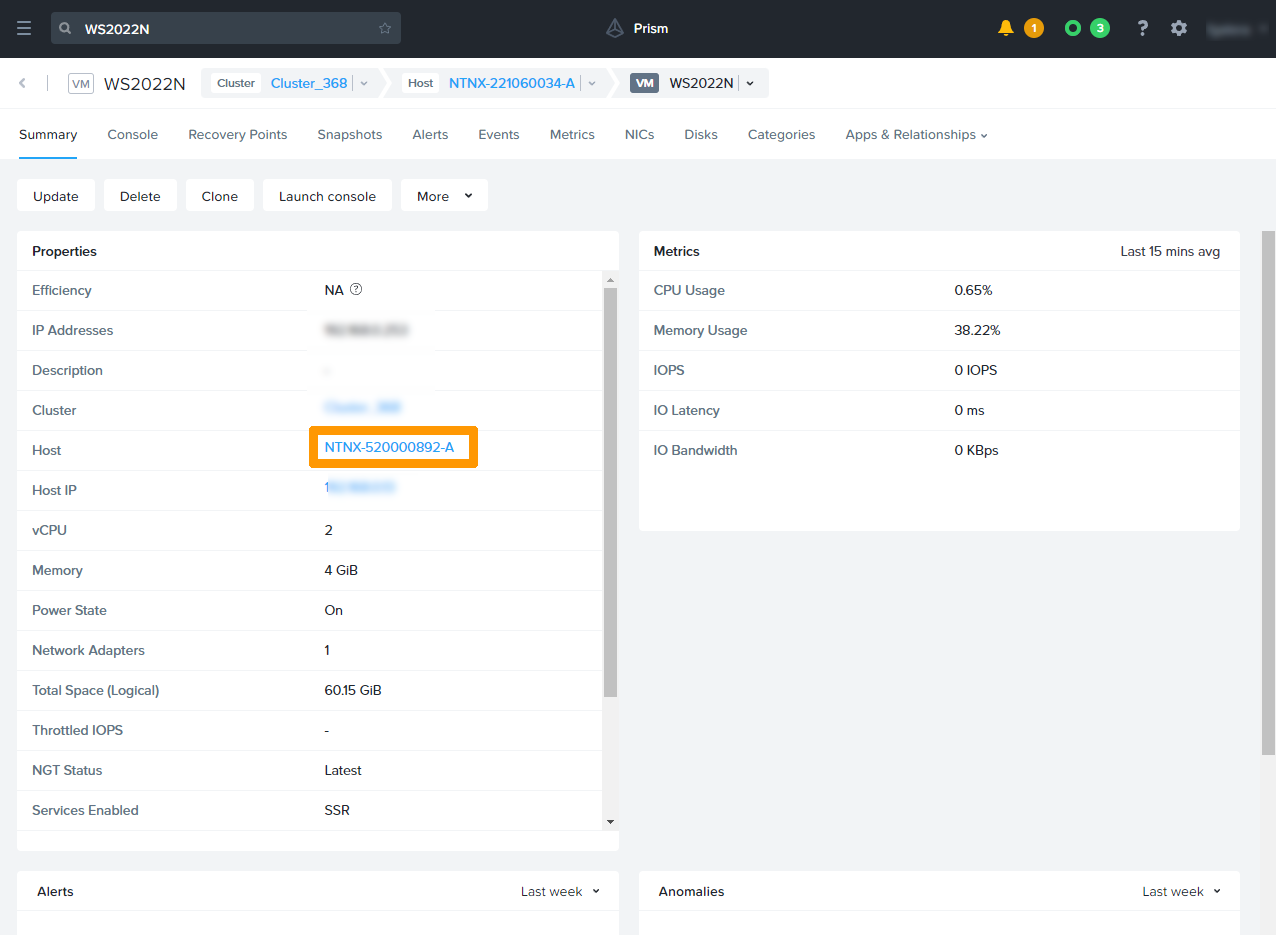Click the Efficiency tooltip question mark

tap(356, 289)
